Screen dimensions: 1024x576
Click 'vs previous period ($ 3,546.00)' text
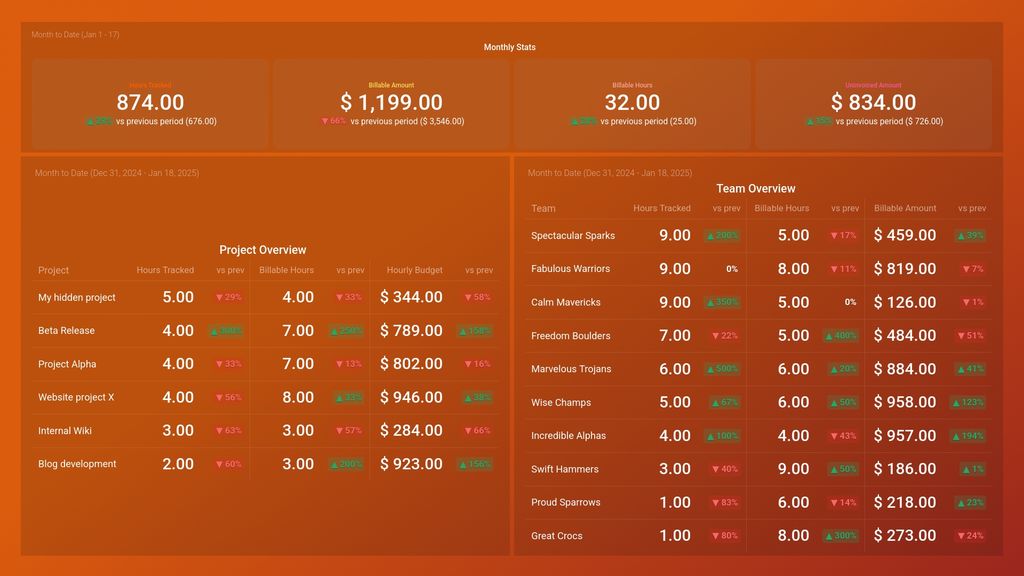click(408, 121)
